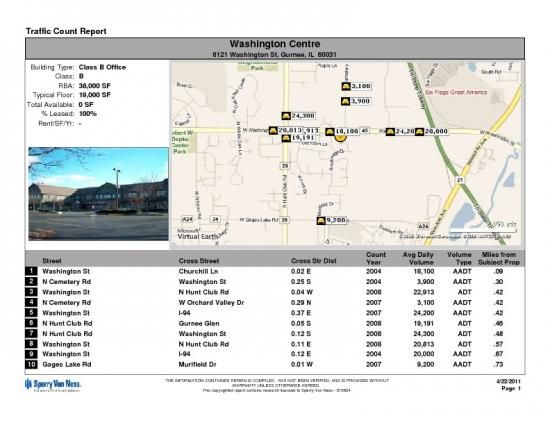The width and height of the screenshot is (550, 425).
Task: Click the Cross Str Dist column header
Action: click(x=314, y=261)
